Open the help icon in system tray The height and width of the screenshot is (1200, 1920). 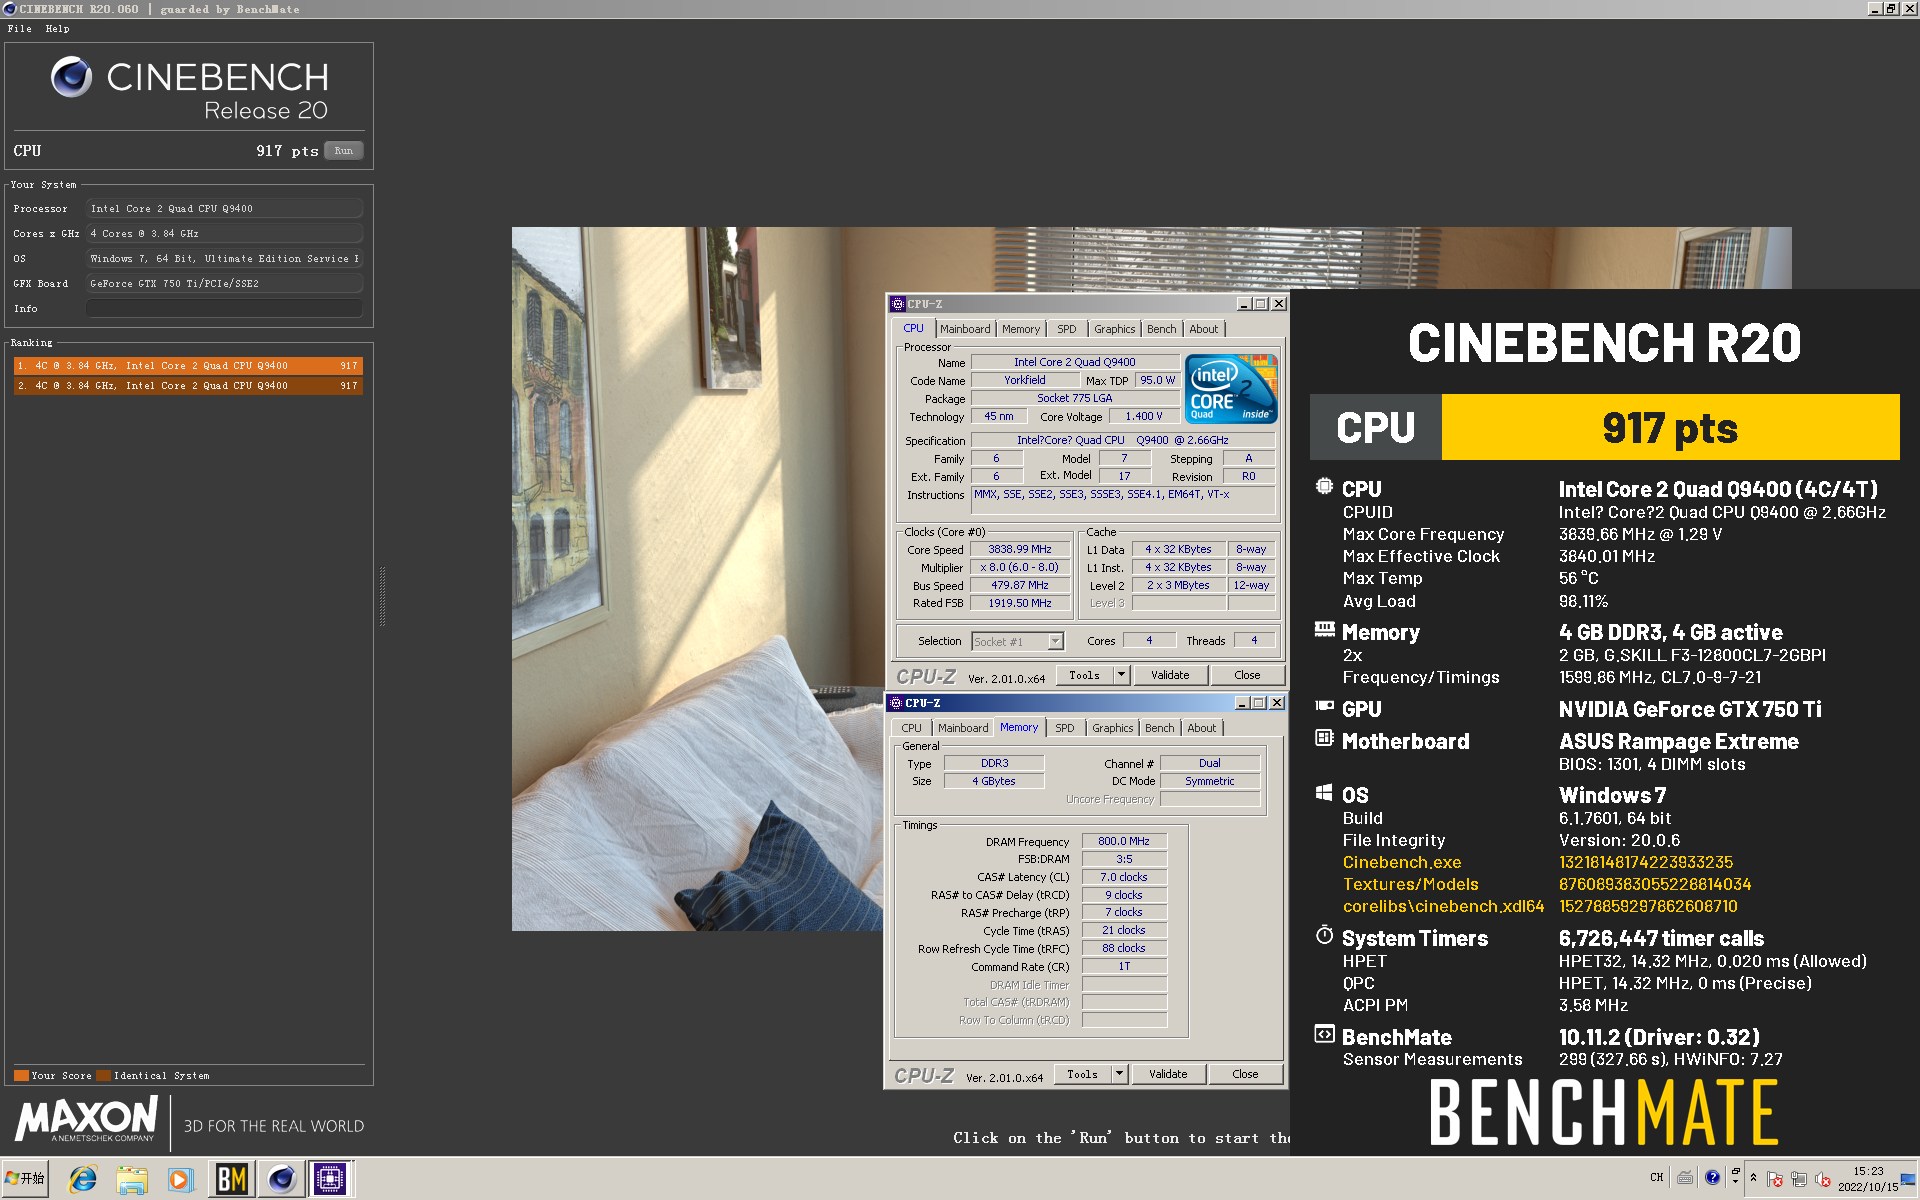pyautogui.click(x=1712, y=1178)
